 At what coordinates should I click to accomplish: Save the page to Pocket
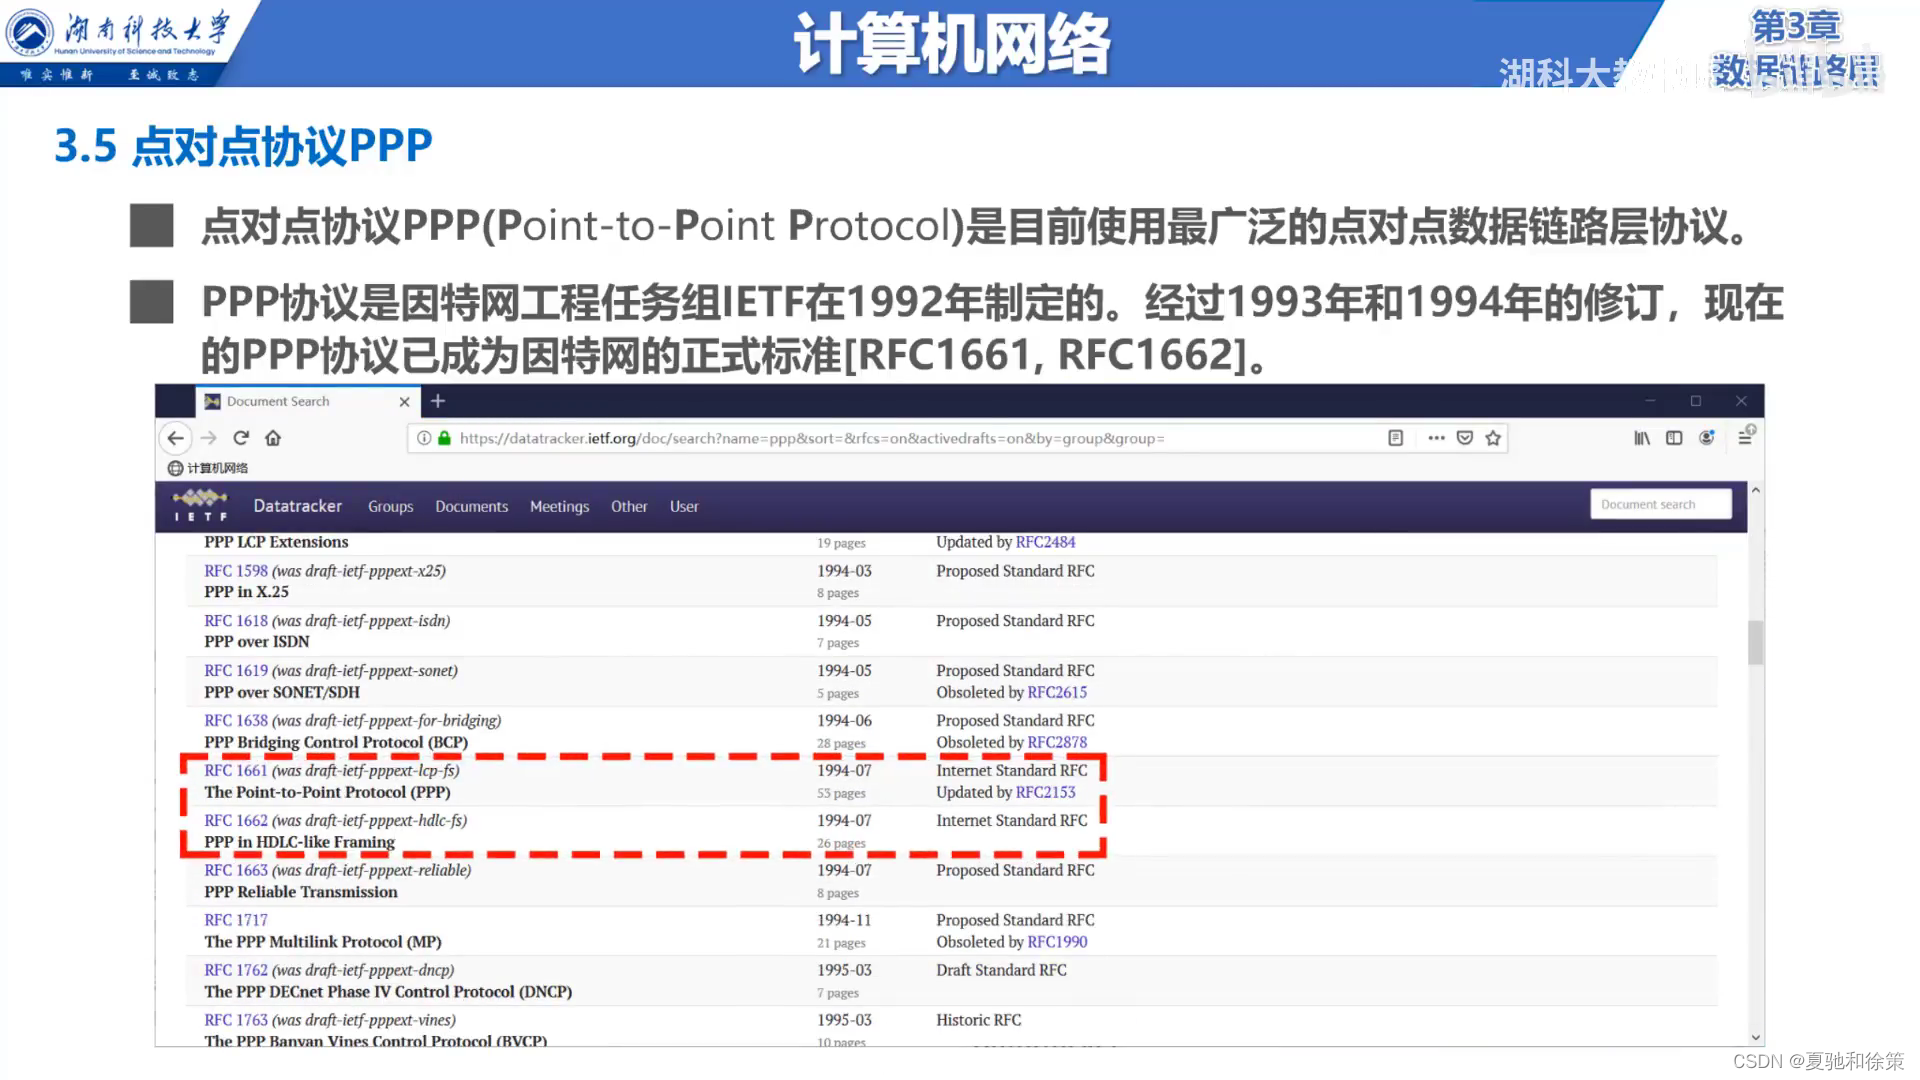tap(1464, 438)
